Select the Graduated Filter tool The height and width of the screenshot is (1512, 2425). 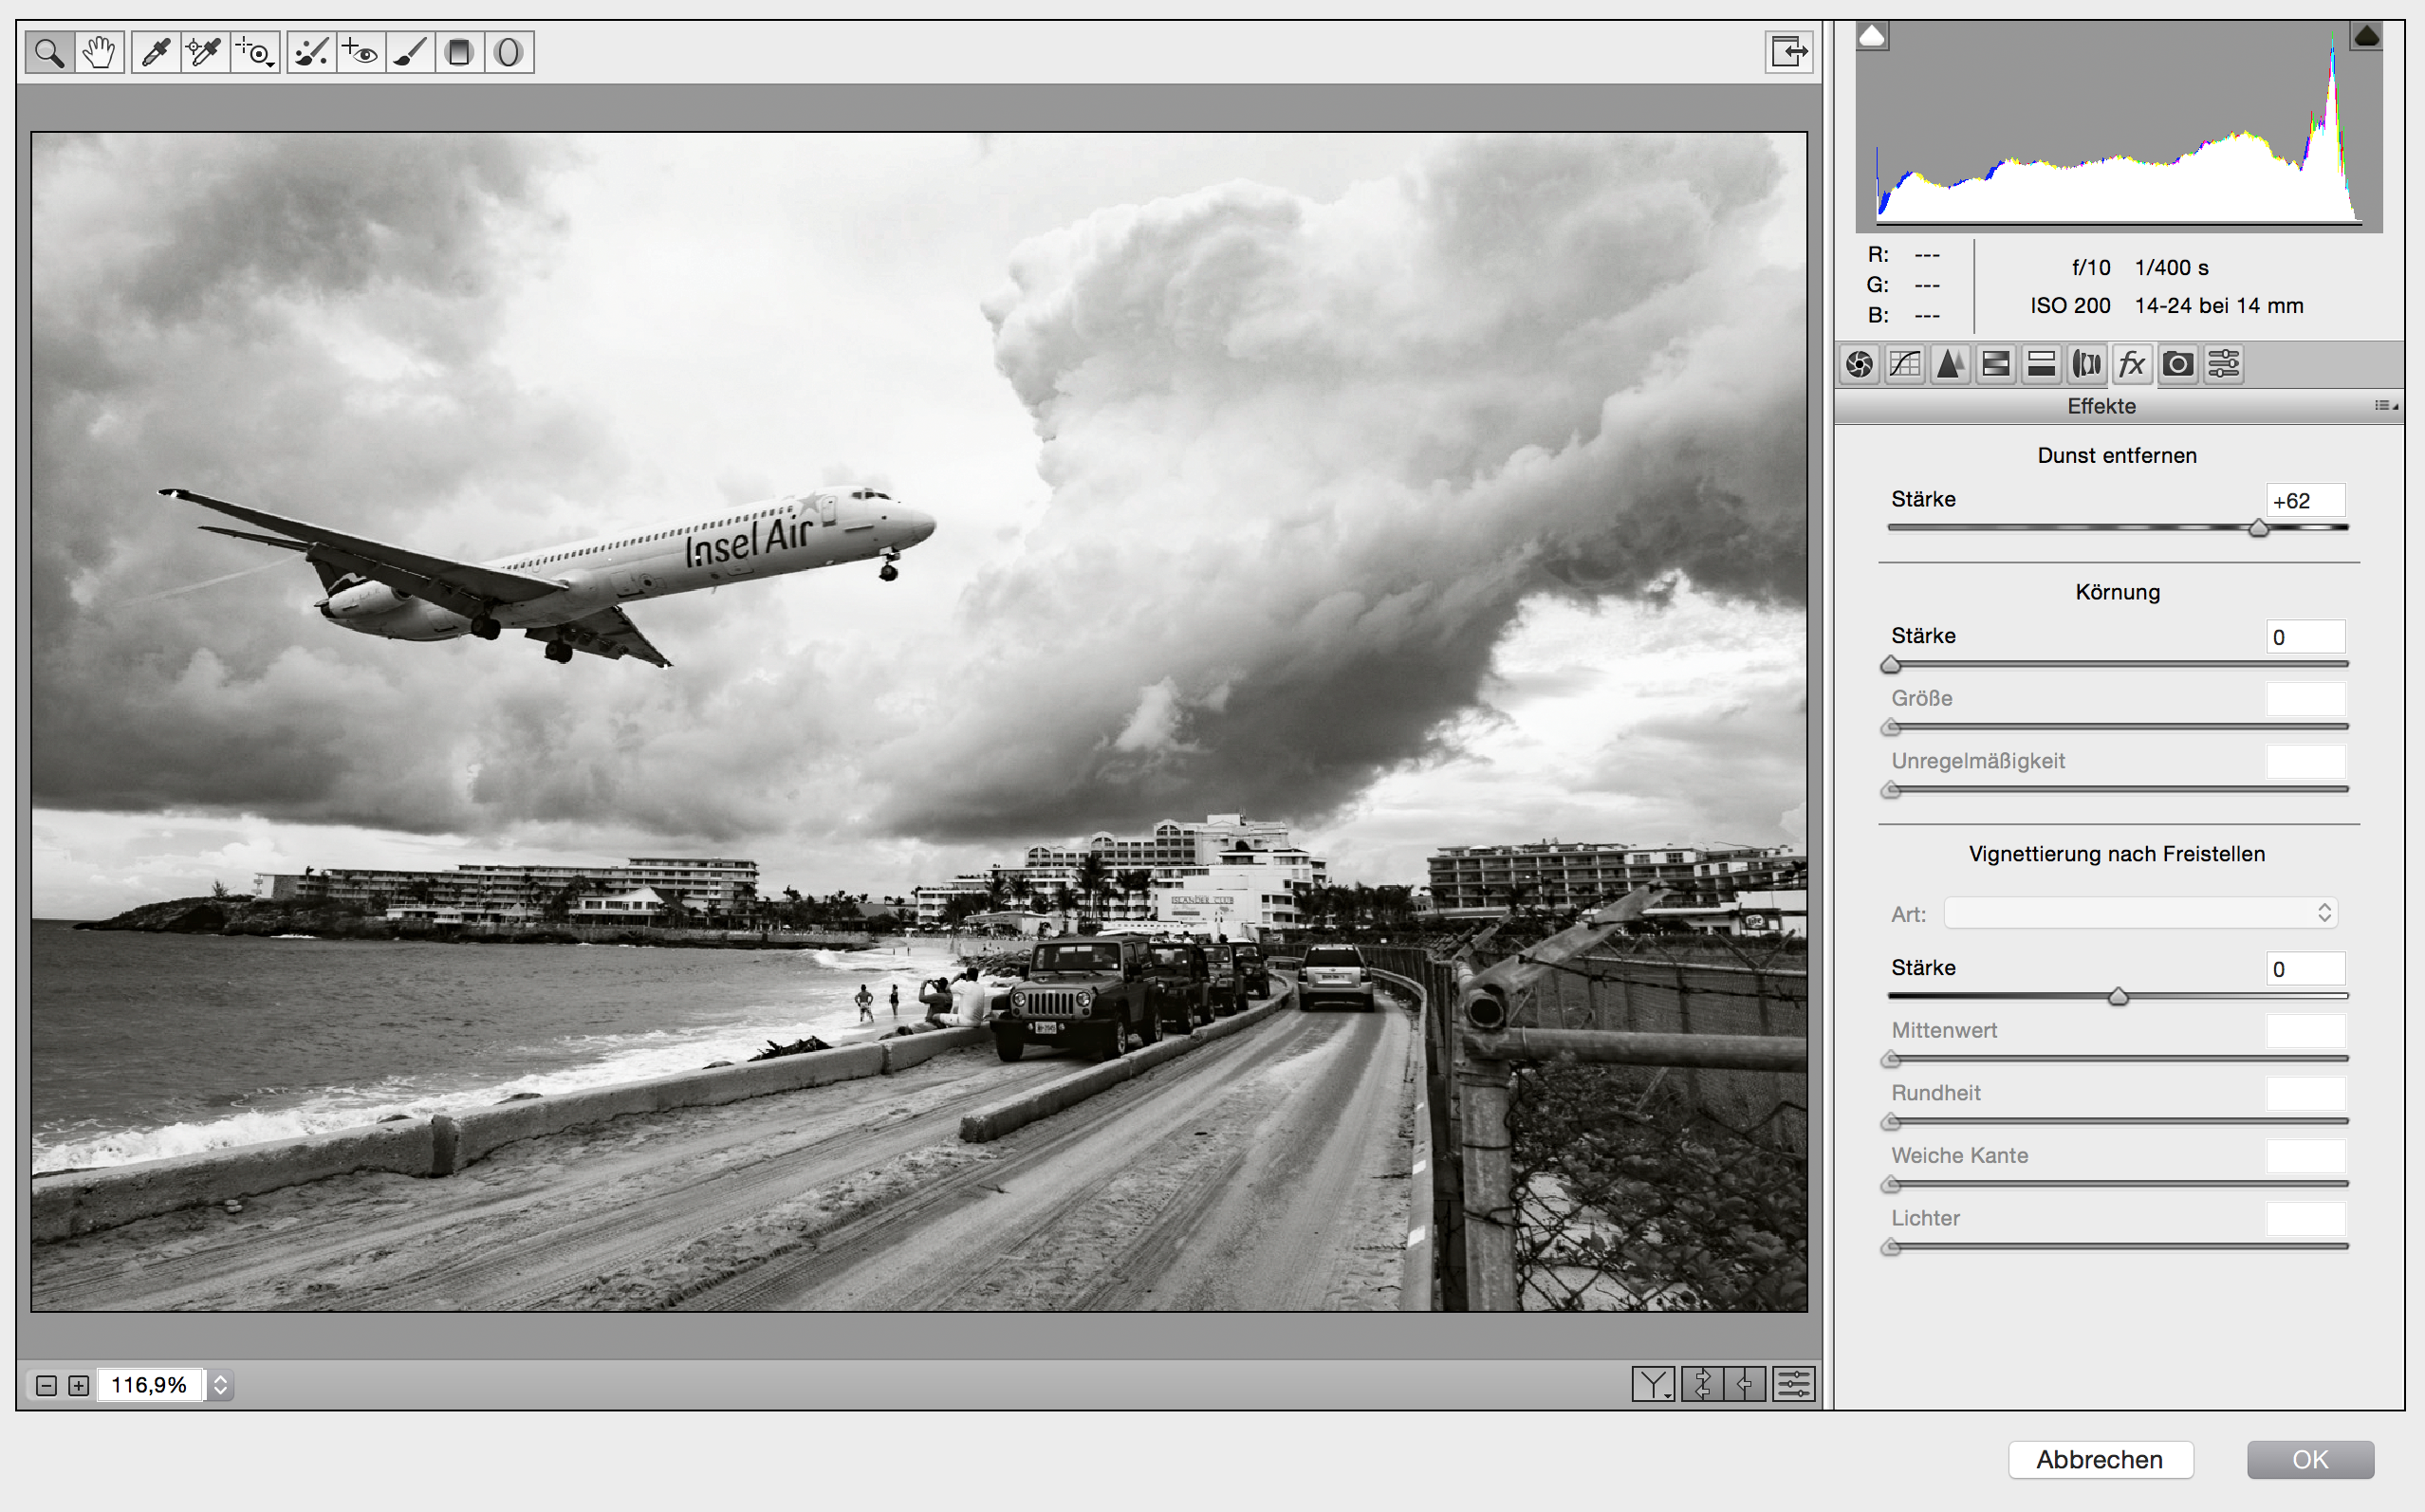tap(459, 52)
